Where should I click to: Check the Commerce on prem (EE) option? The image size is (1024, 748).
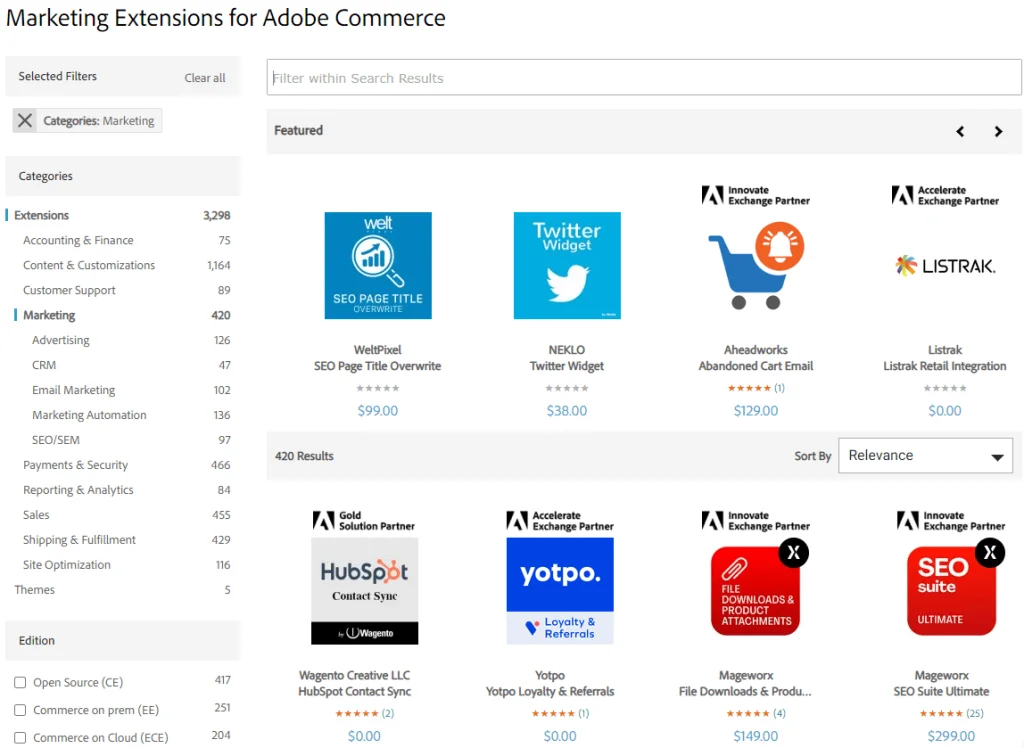20,710
